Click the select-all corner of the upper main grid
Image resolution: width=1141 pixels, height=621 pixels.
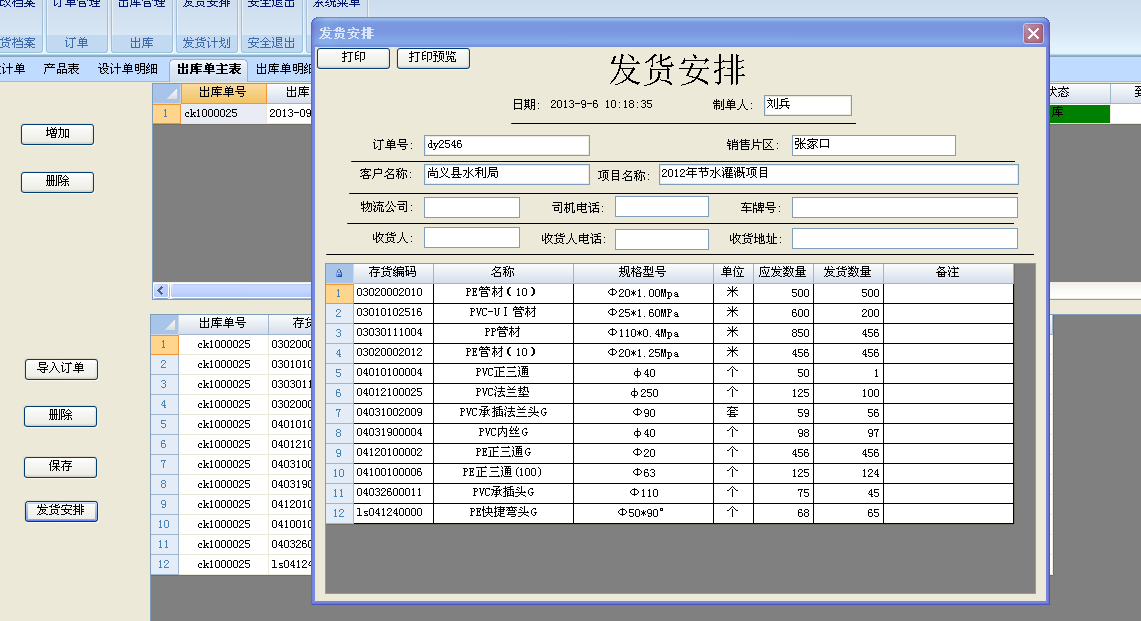pos(167,92)
